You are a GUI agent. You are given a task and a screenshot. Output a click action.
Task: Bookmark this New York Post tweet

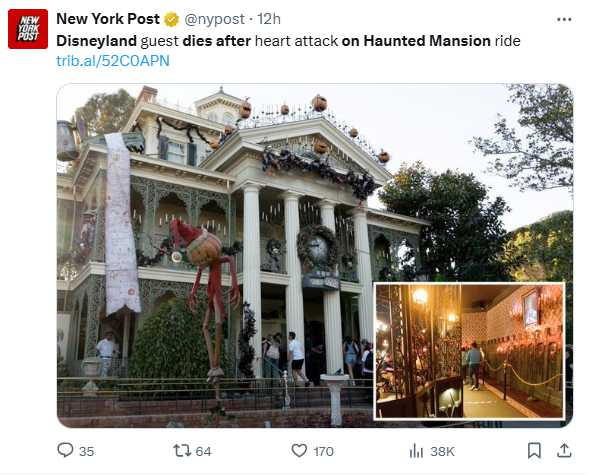[534, 450]
